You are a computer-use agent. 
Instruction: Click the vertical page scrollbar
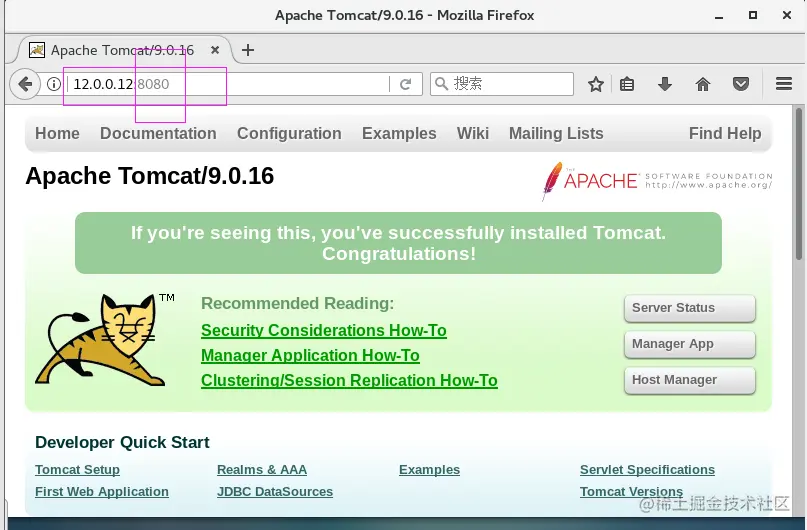pyautogui.click(x=798, y=184)
